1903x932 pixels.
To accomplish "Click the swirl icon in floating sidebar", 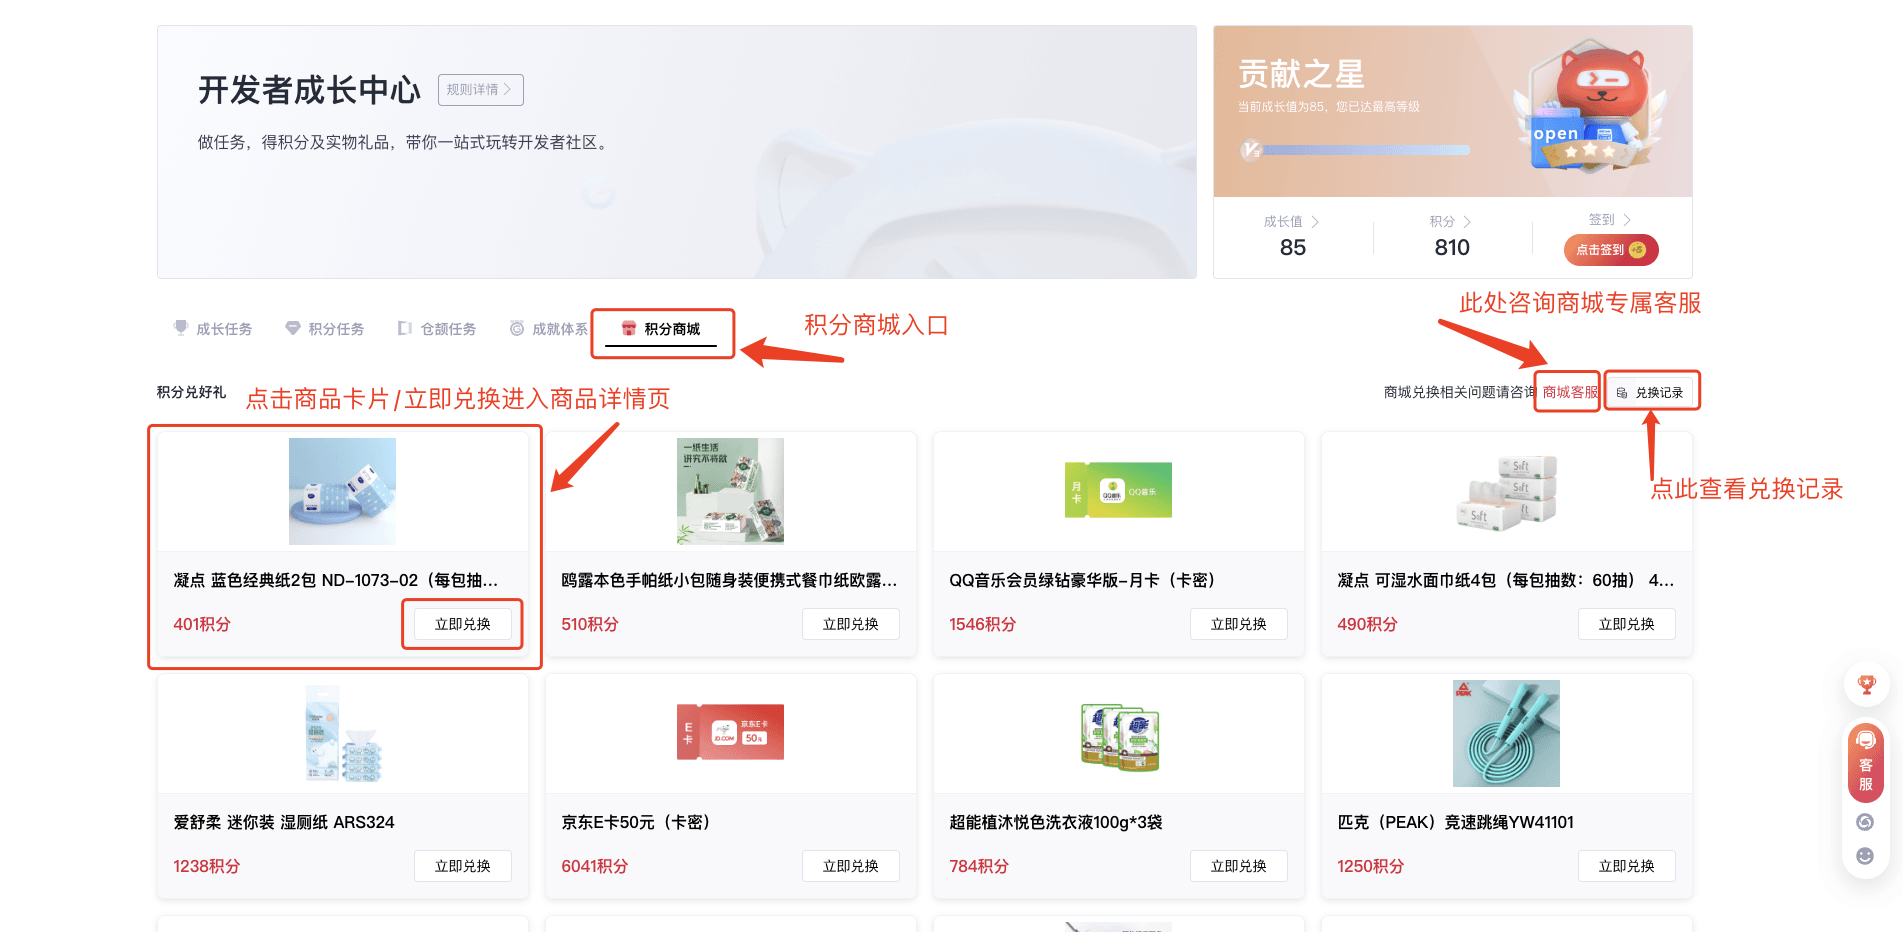I will point(1865,822).
